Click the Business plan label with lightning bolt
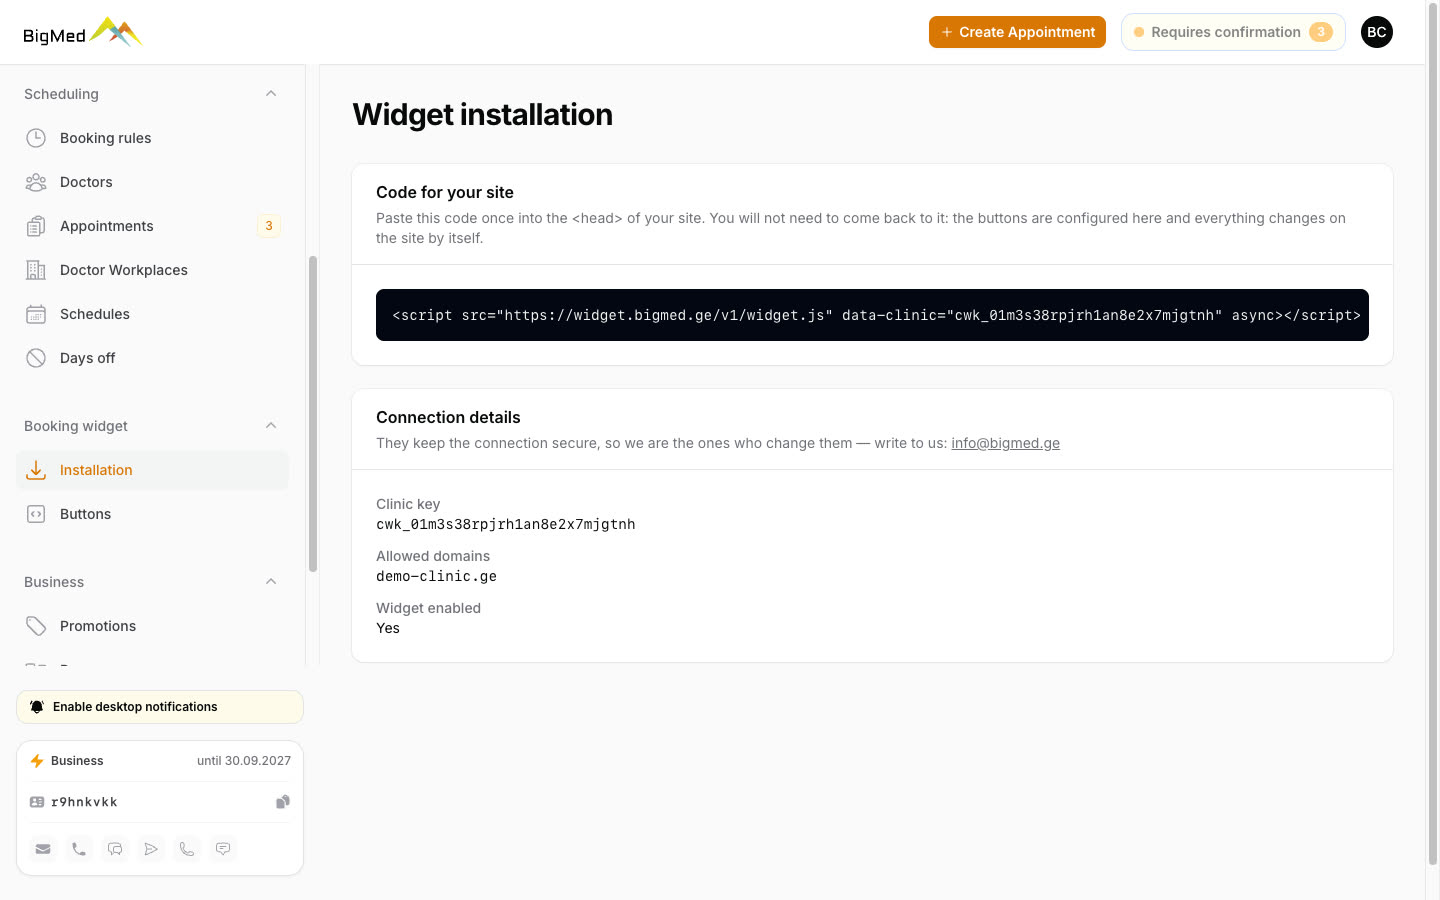Image resolution: width=1440 pixels, height=900 pixels. click(x=66, y=761)
